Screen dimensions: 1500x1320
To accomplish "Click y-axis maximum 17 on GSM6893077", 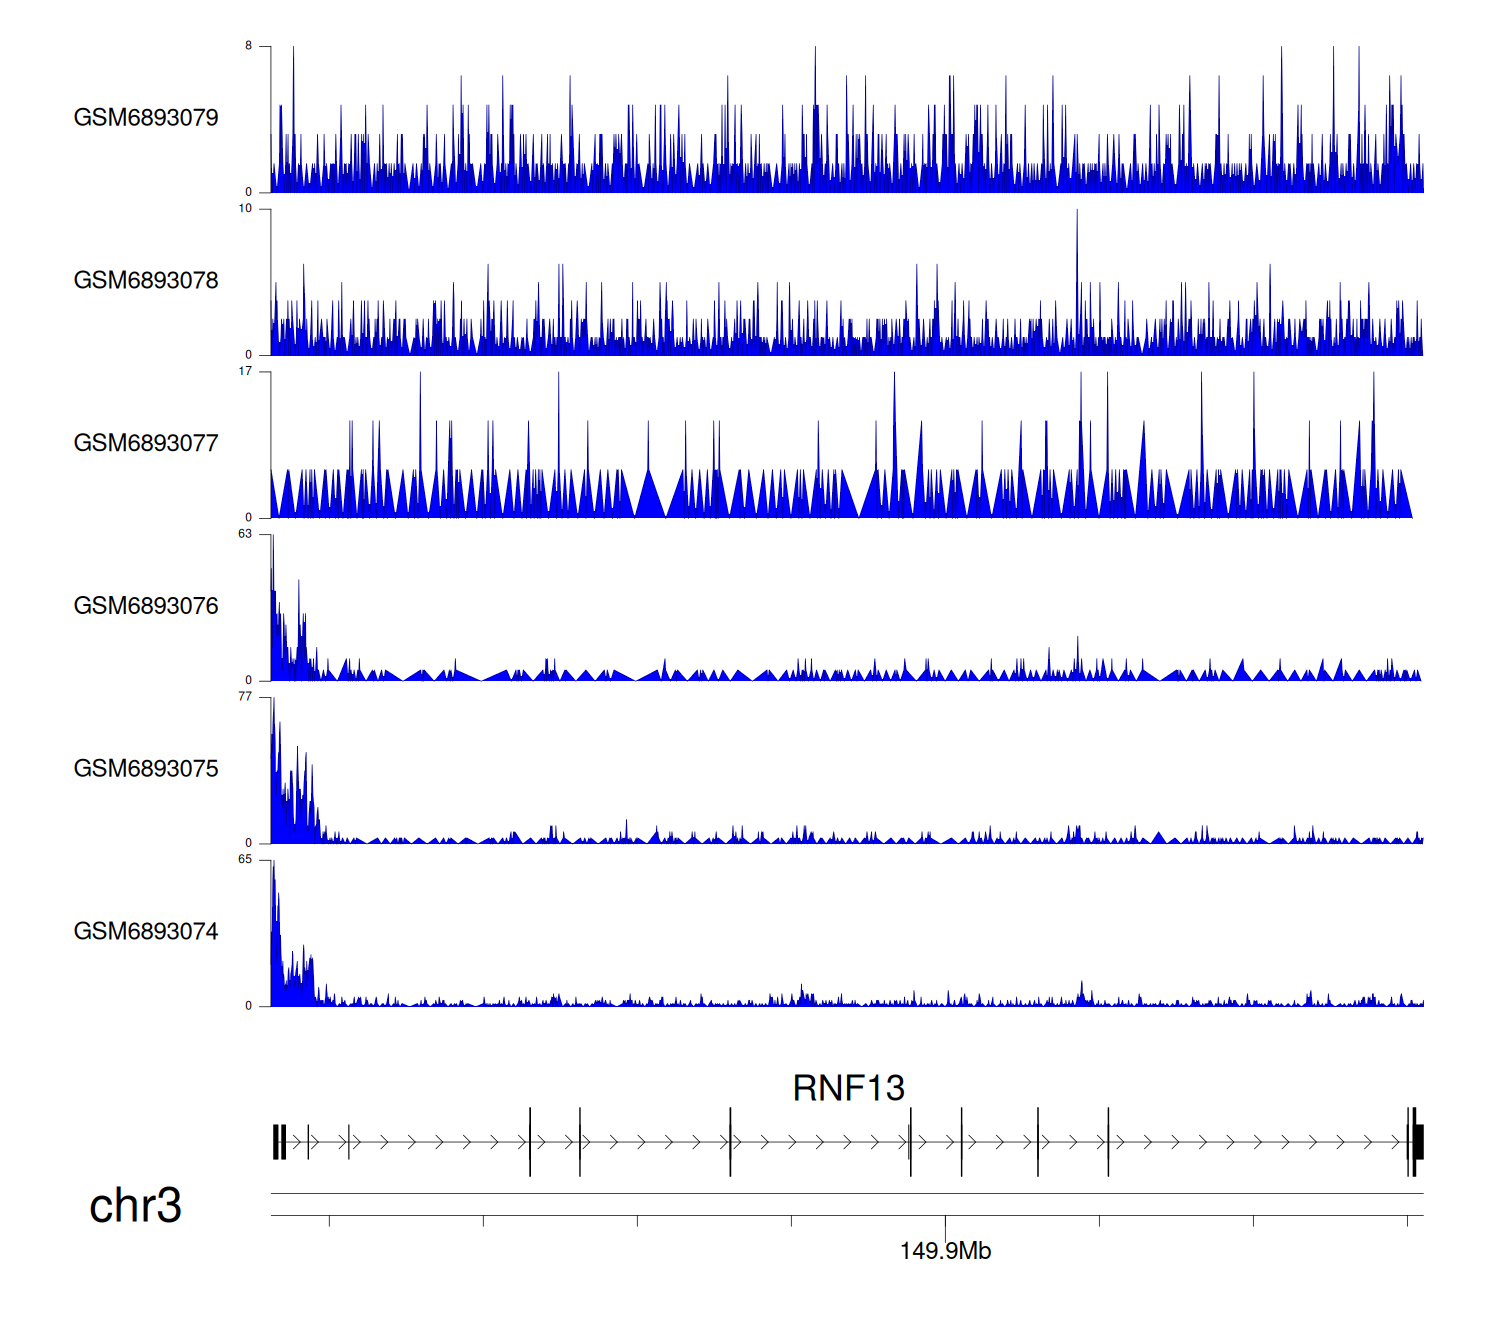I will pyautogui.click(x=245, y=372).
